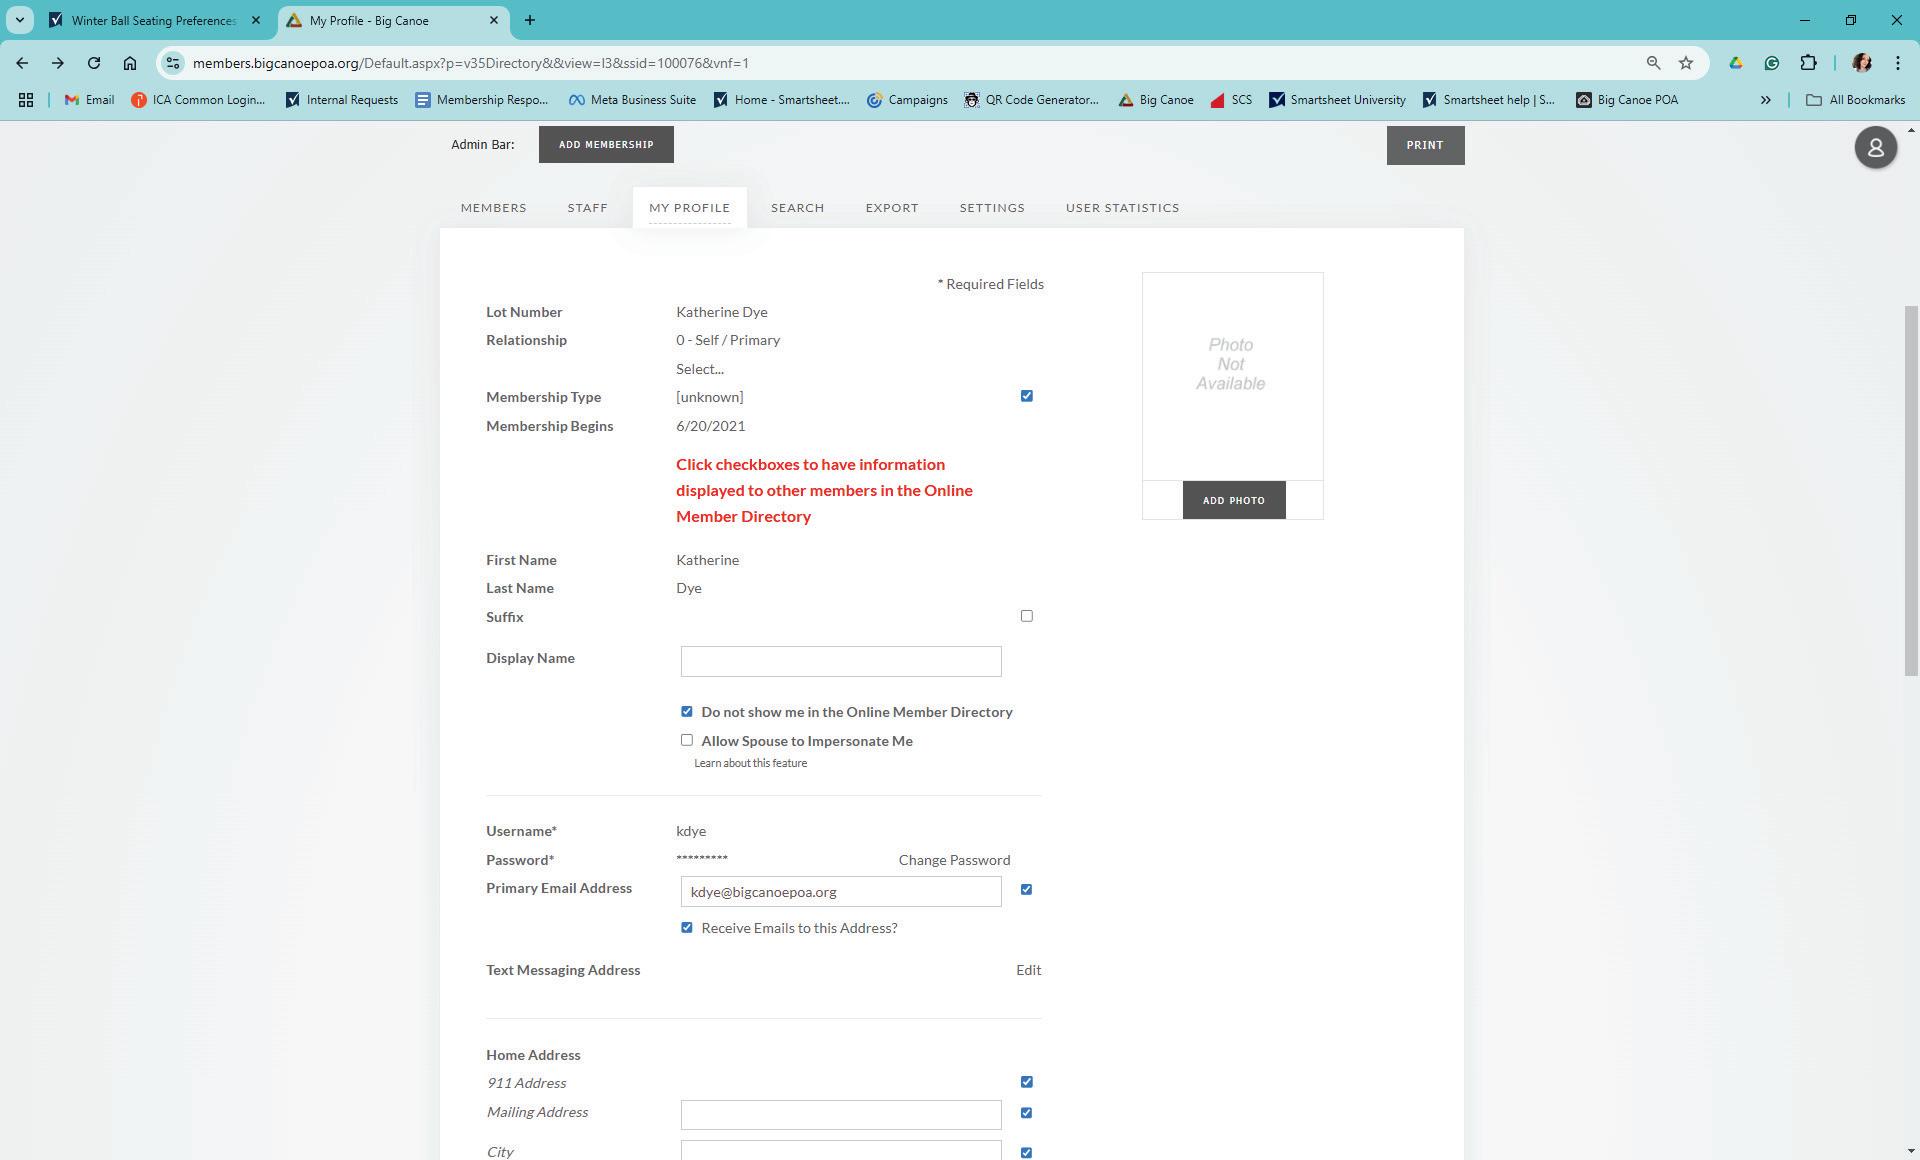Click the Change Password link
1920x1160 pixels.
point(953,860)
